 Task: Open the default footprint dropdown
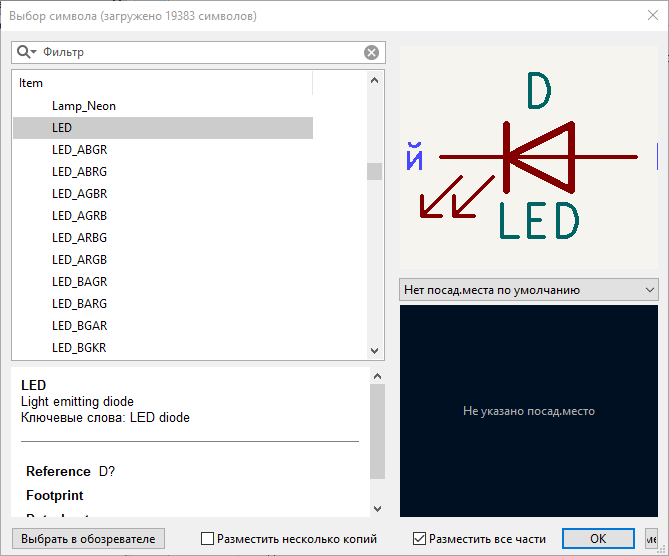[x=528, y=290]
